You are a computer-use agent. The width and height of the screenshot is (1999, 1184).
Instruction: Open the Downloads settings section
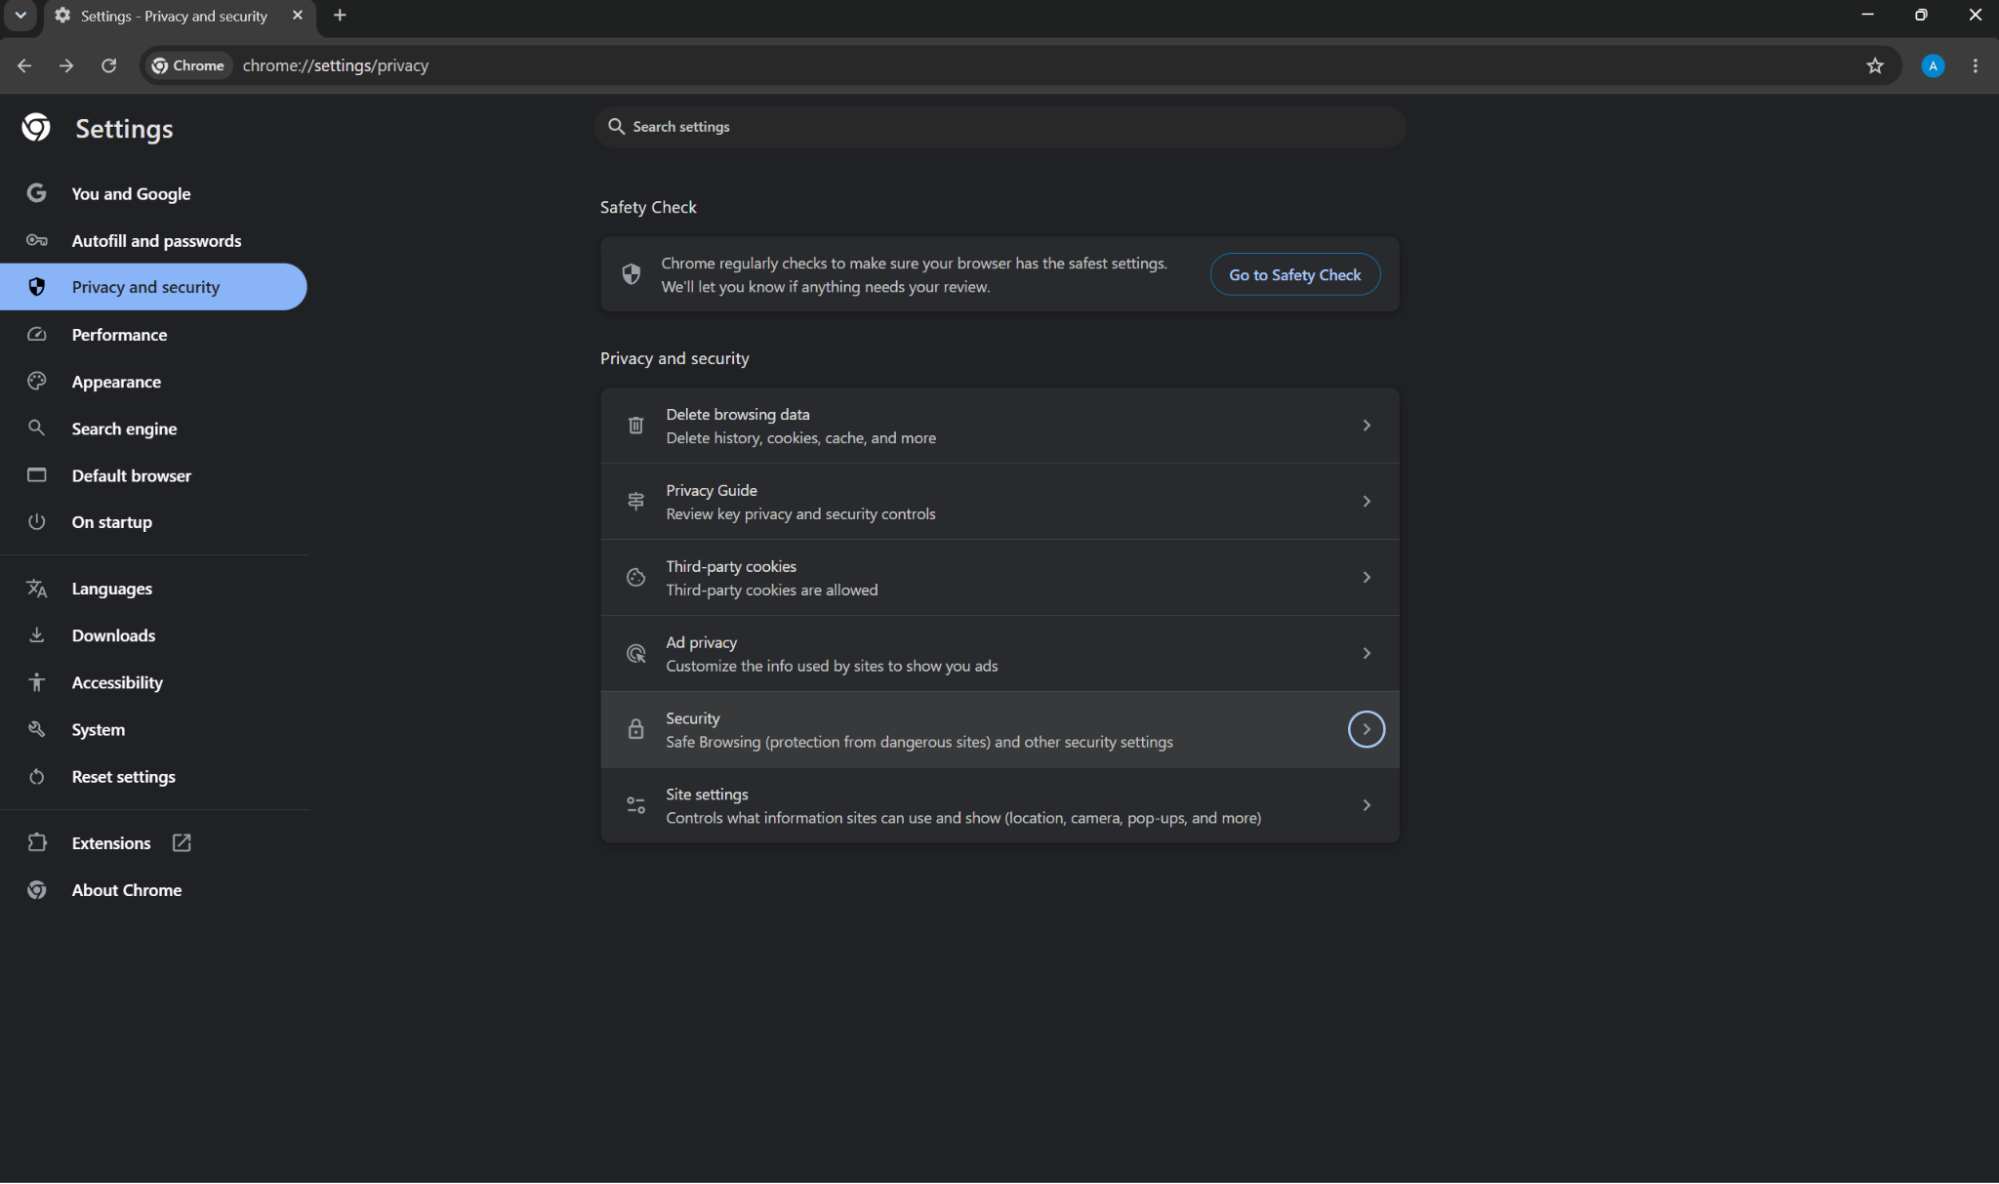(x=153, y=635)
